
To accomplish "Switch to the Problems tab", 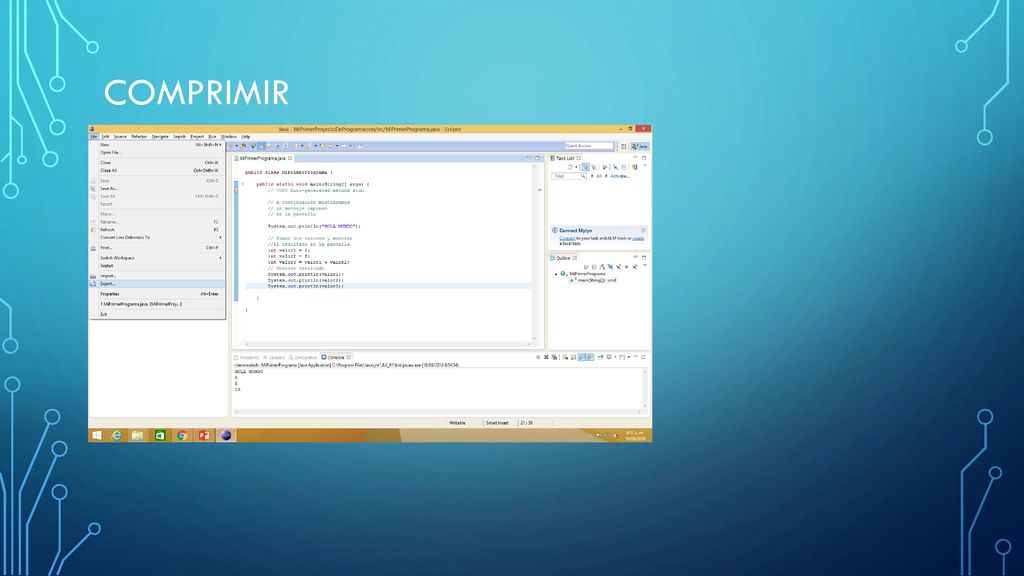I will [x=248, y=357].
